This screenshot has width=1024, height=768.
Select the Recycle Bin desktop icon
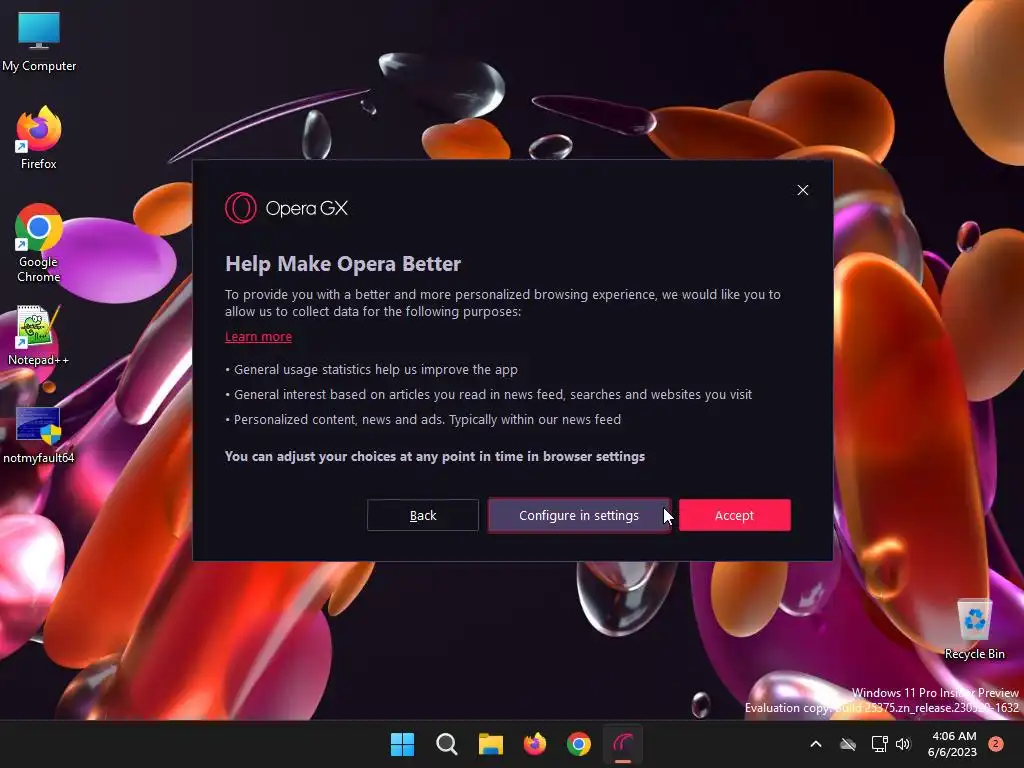tap(974, 630)
